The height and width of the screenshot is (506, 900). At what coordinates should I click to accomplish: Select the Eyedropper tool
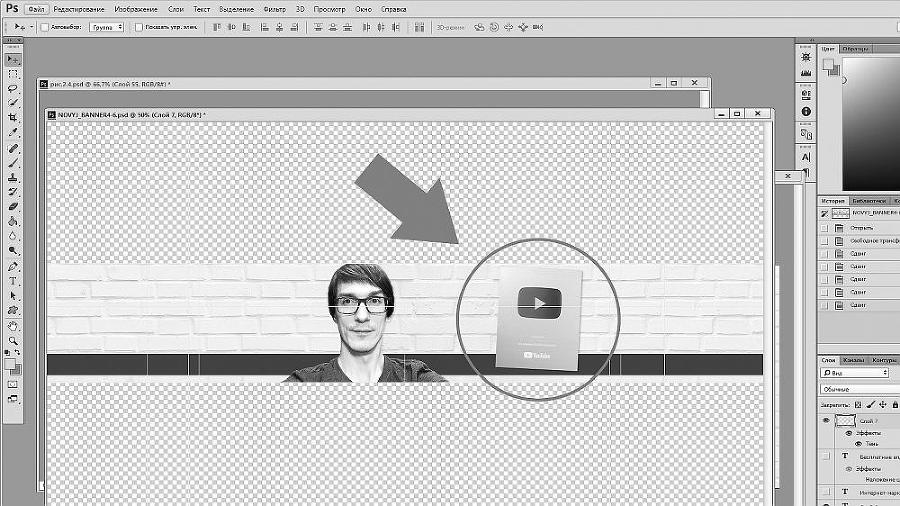(13, 133)
